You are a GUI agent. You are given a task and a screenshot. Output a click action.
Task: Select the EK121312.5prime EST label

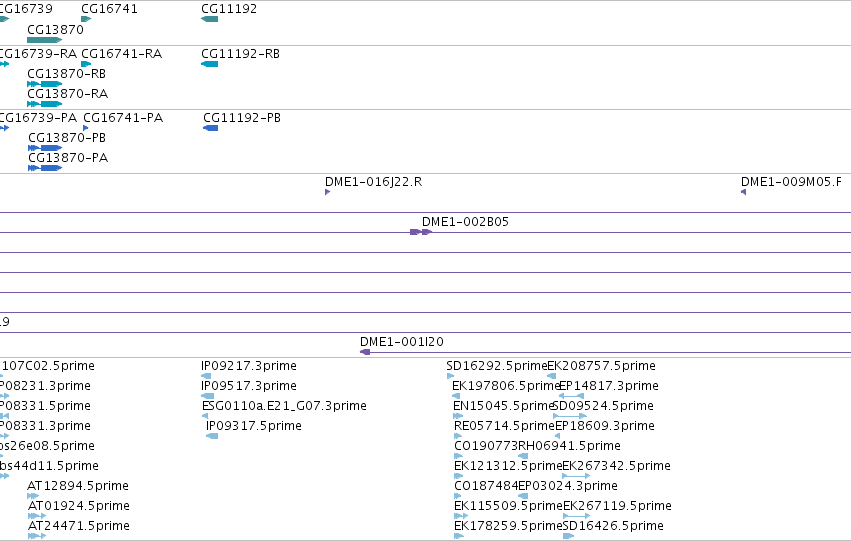coord(508,466)
